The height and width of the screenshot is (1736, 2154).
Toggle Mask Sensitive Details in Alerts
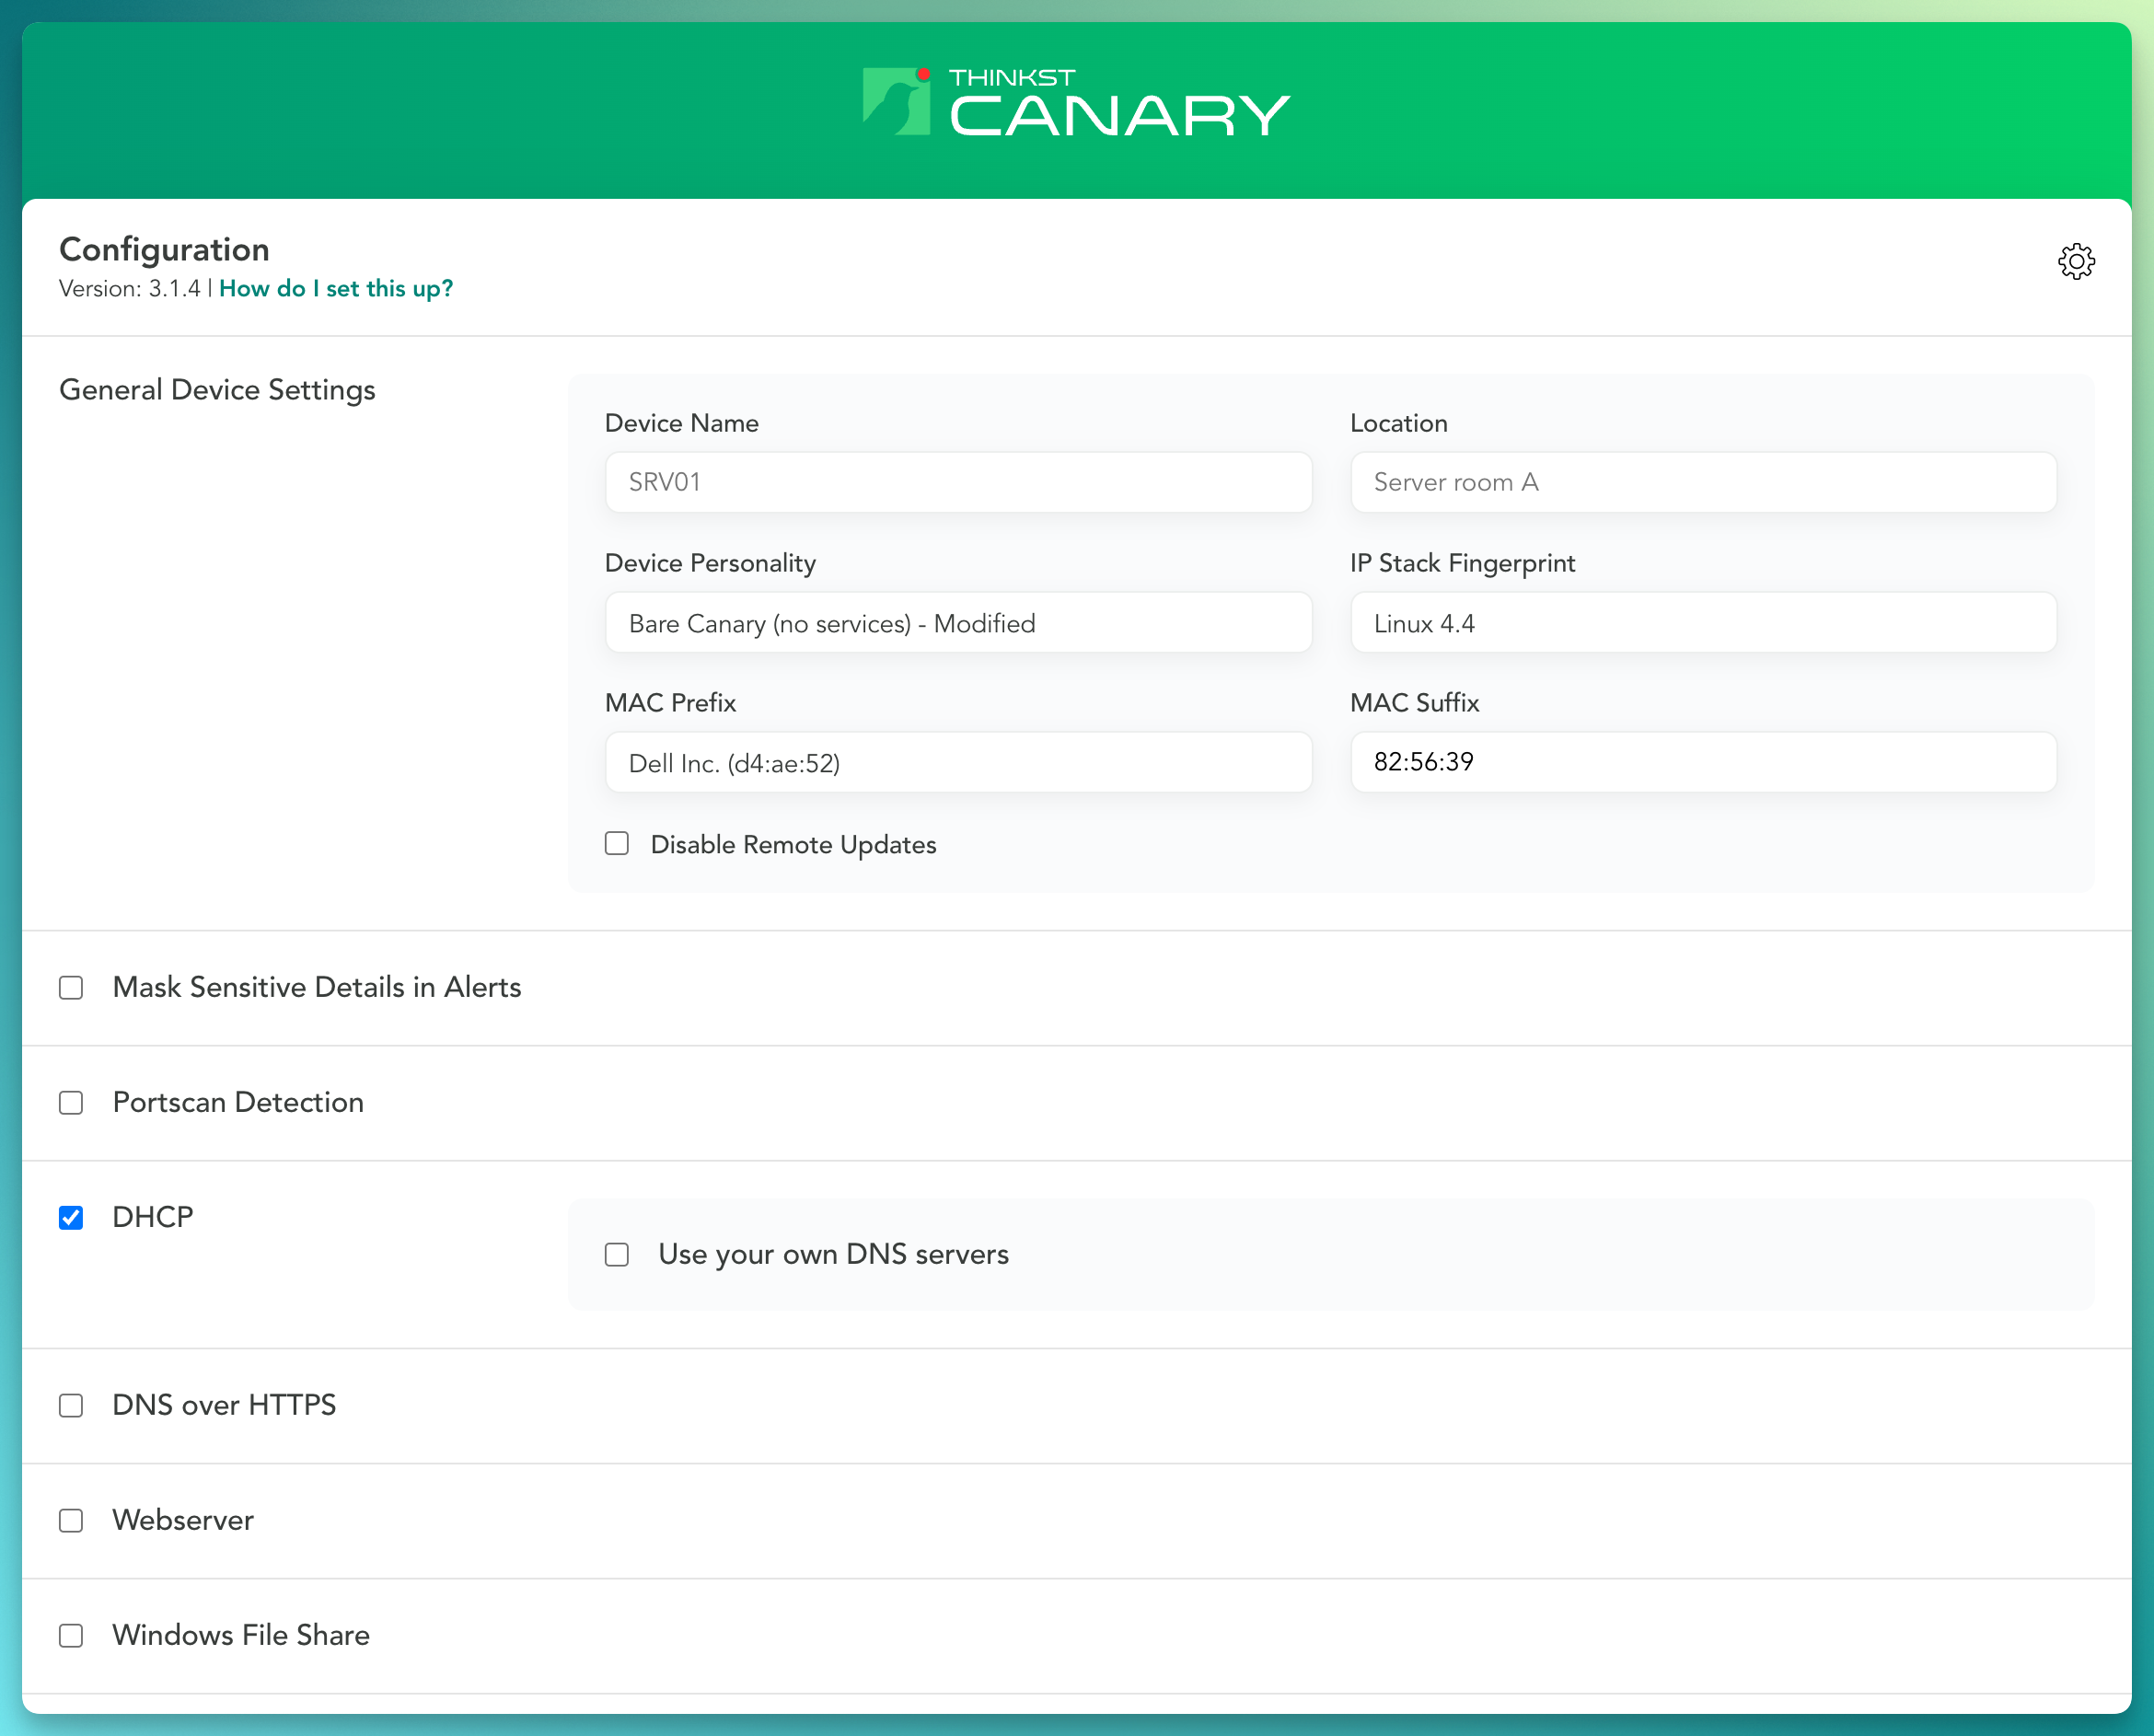71,988
